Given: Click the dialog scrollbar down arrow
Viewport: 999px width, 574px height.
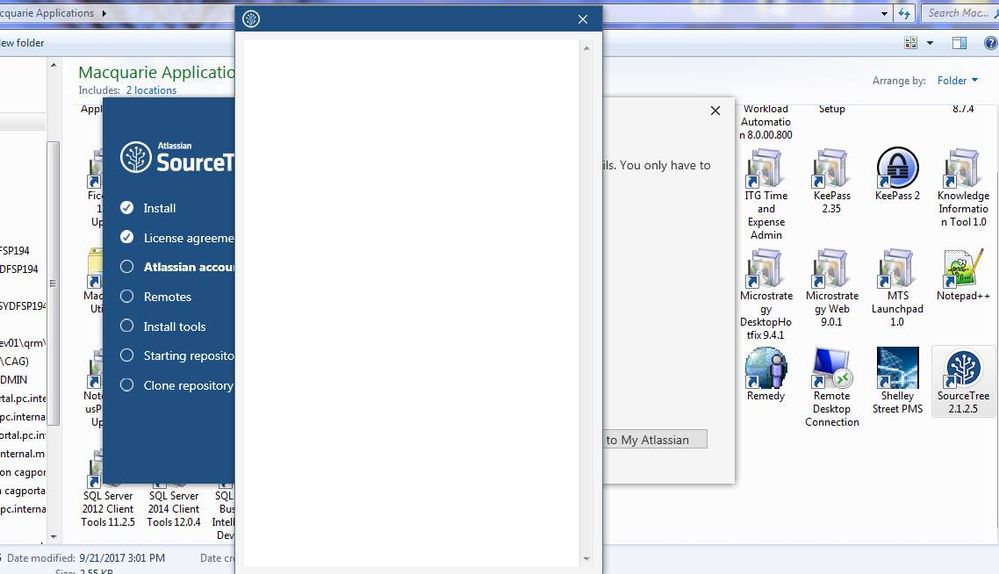Looking at the screenshot, I should (x=587, y=559).
